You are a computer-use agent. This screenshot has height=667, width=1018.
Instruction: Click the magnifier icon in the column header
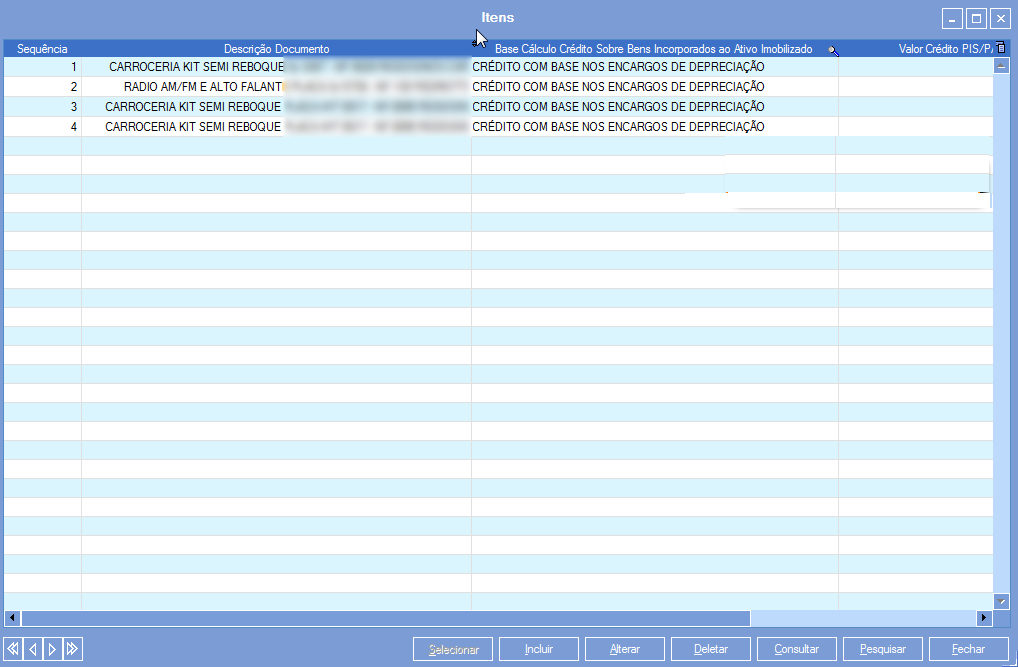[x=832, y=49]
